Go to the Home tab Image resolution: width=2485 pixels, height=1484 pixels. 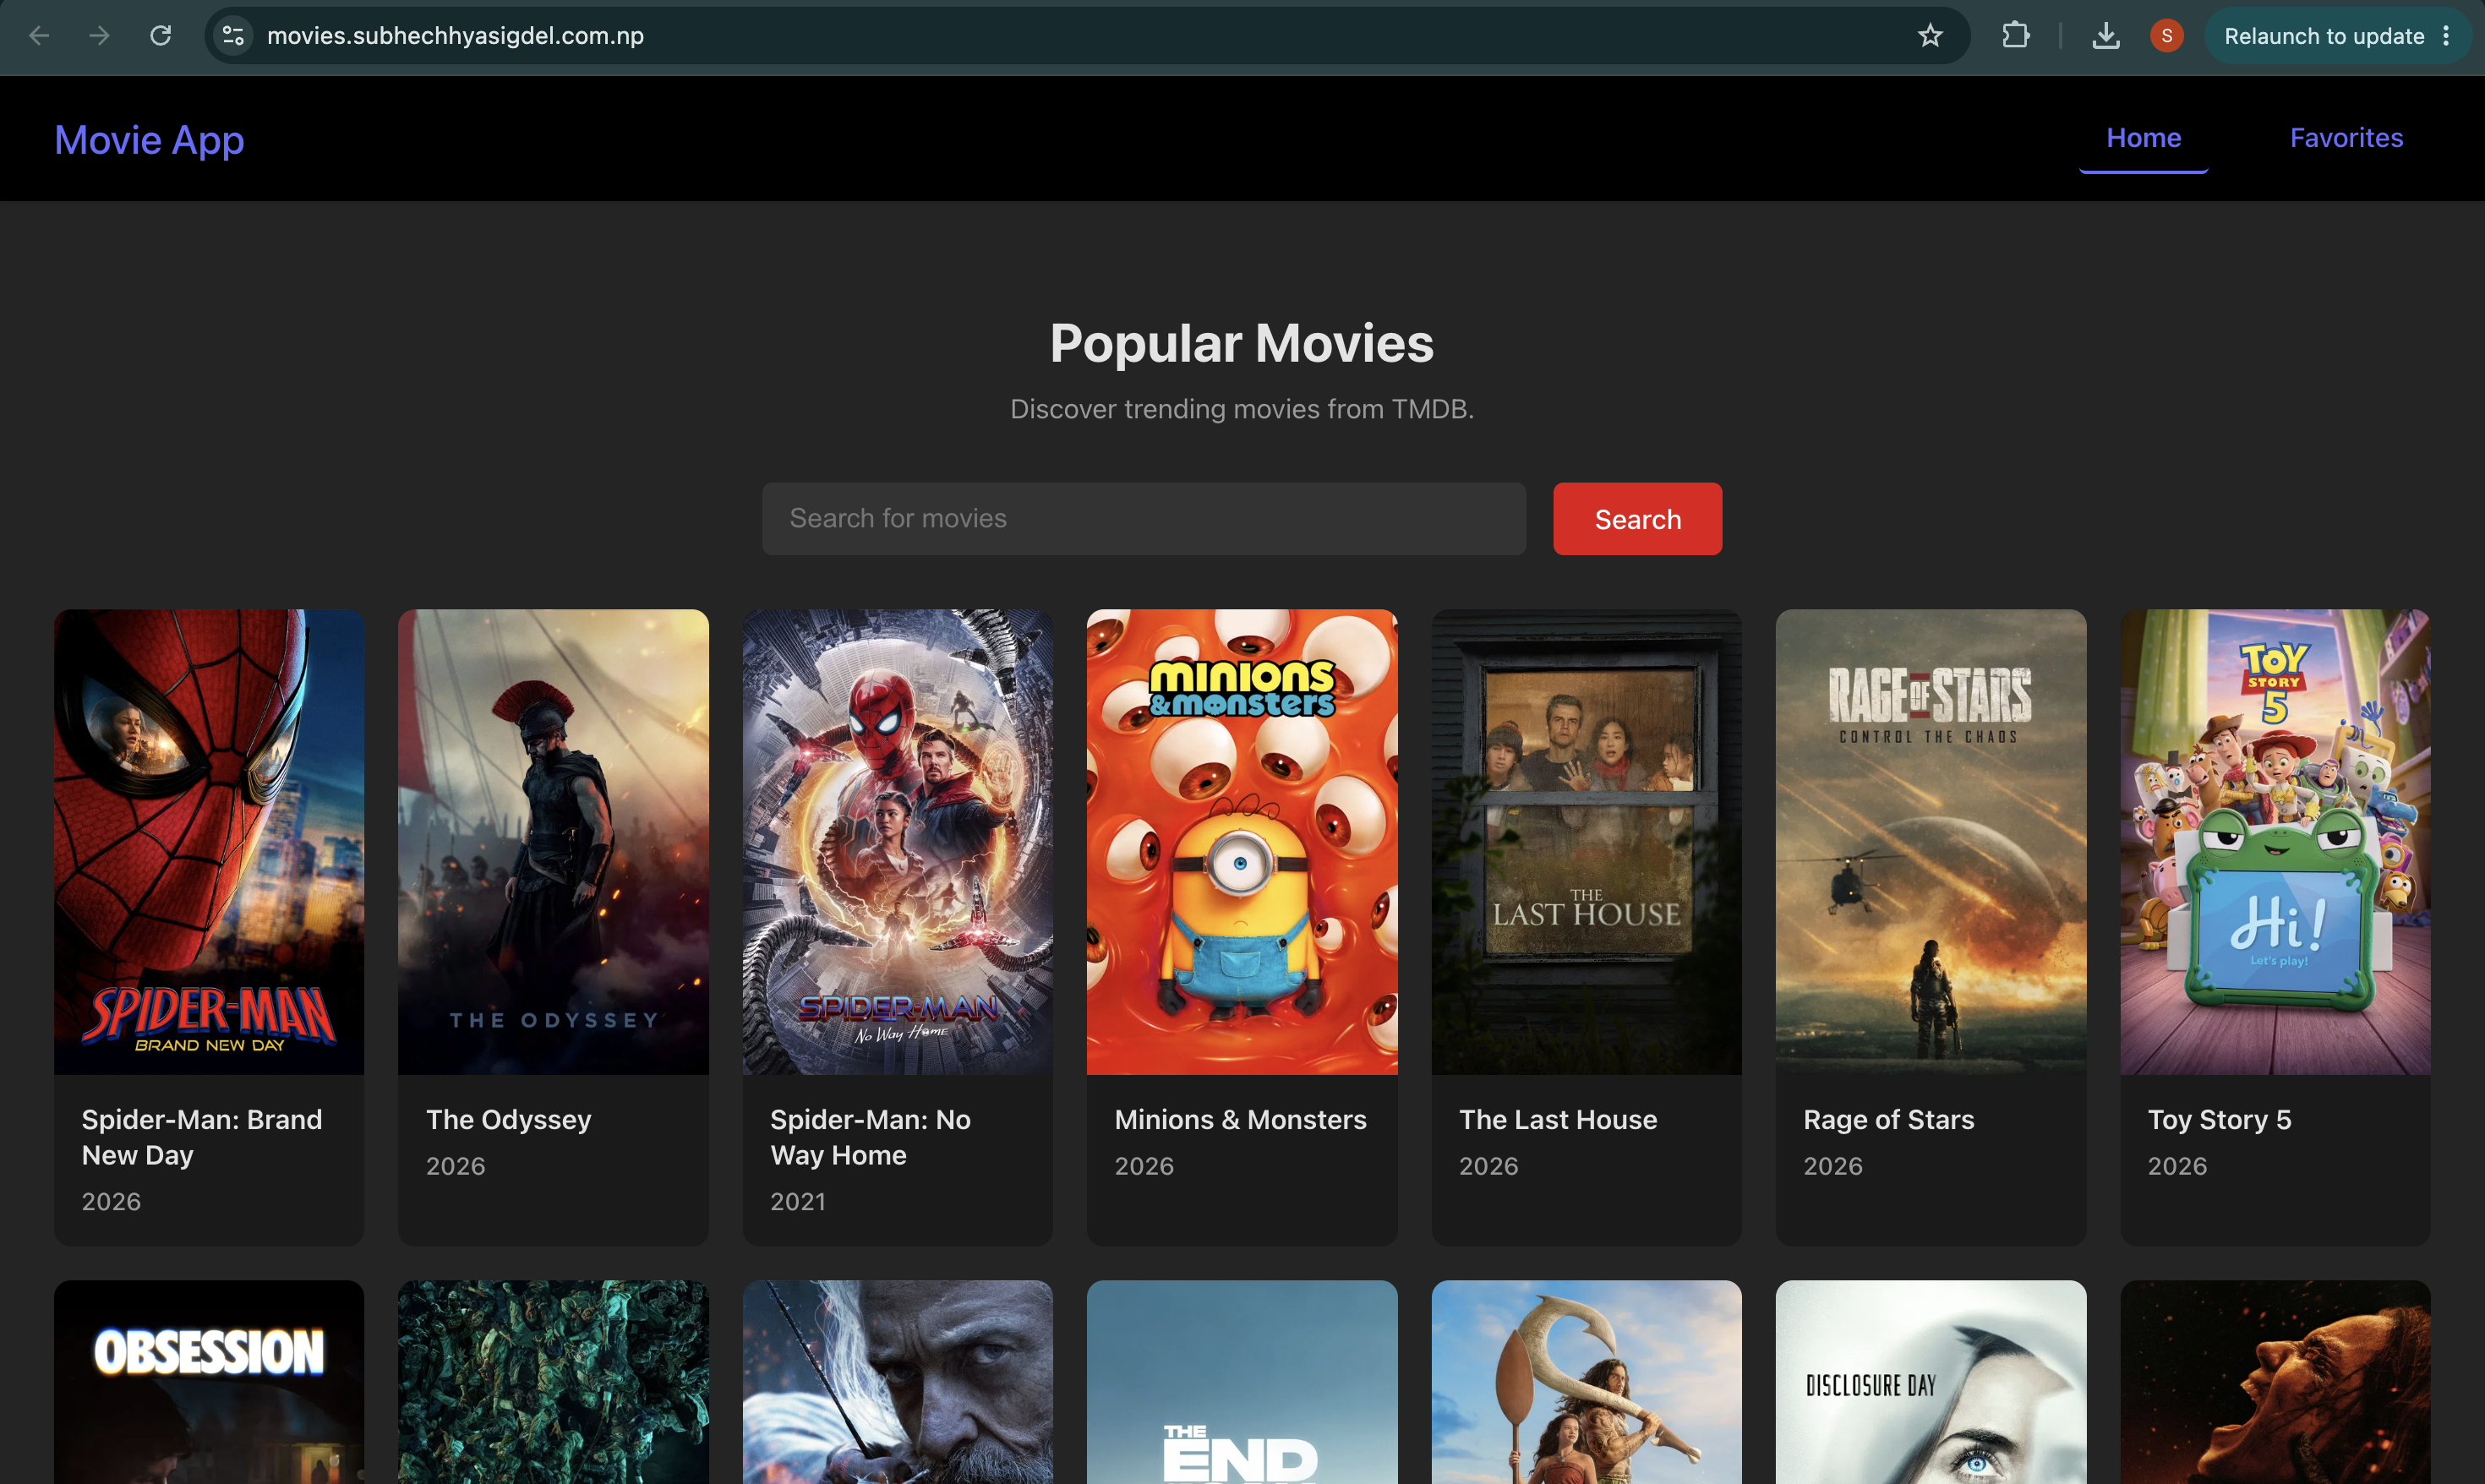[x=2143, y=138]
